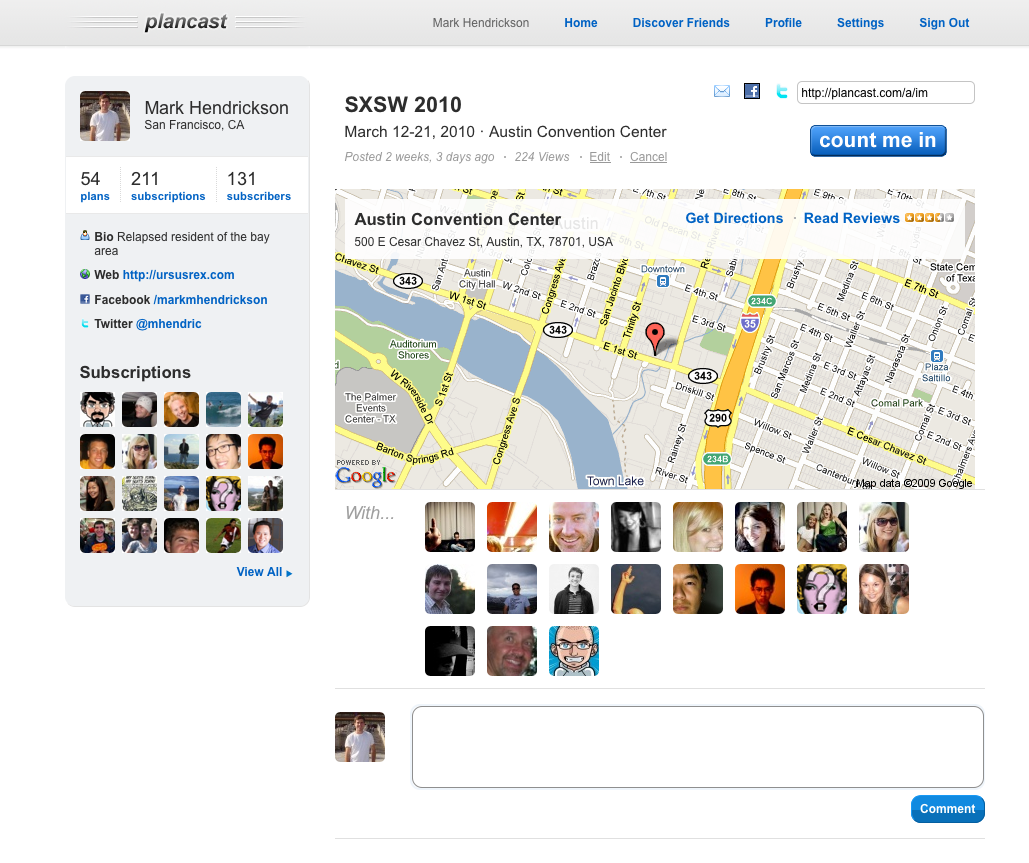Screen dimensions: 1029x863
Task: Open the 211 subscriptions link
Action: pyautogui.click(x=168, y=186)
